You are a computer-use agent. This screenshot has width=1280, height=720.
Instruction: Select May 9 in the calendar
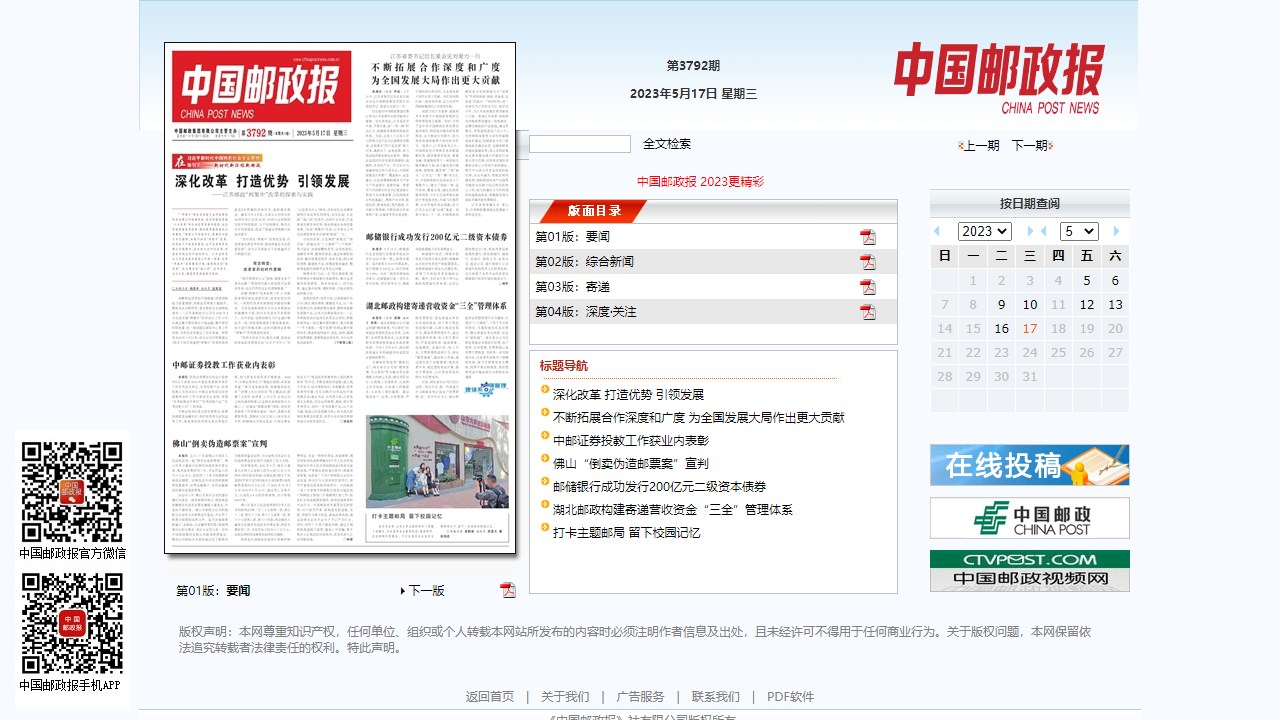tap(1001, 304)
